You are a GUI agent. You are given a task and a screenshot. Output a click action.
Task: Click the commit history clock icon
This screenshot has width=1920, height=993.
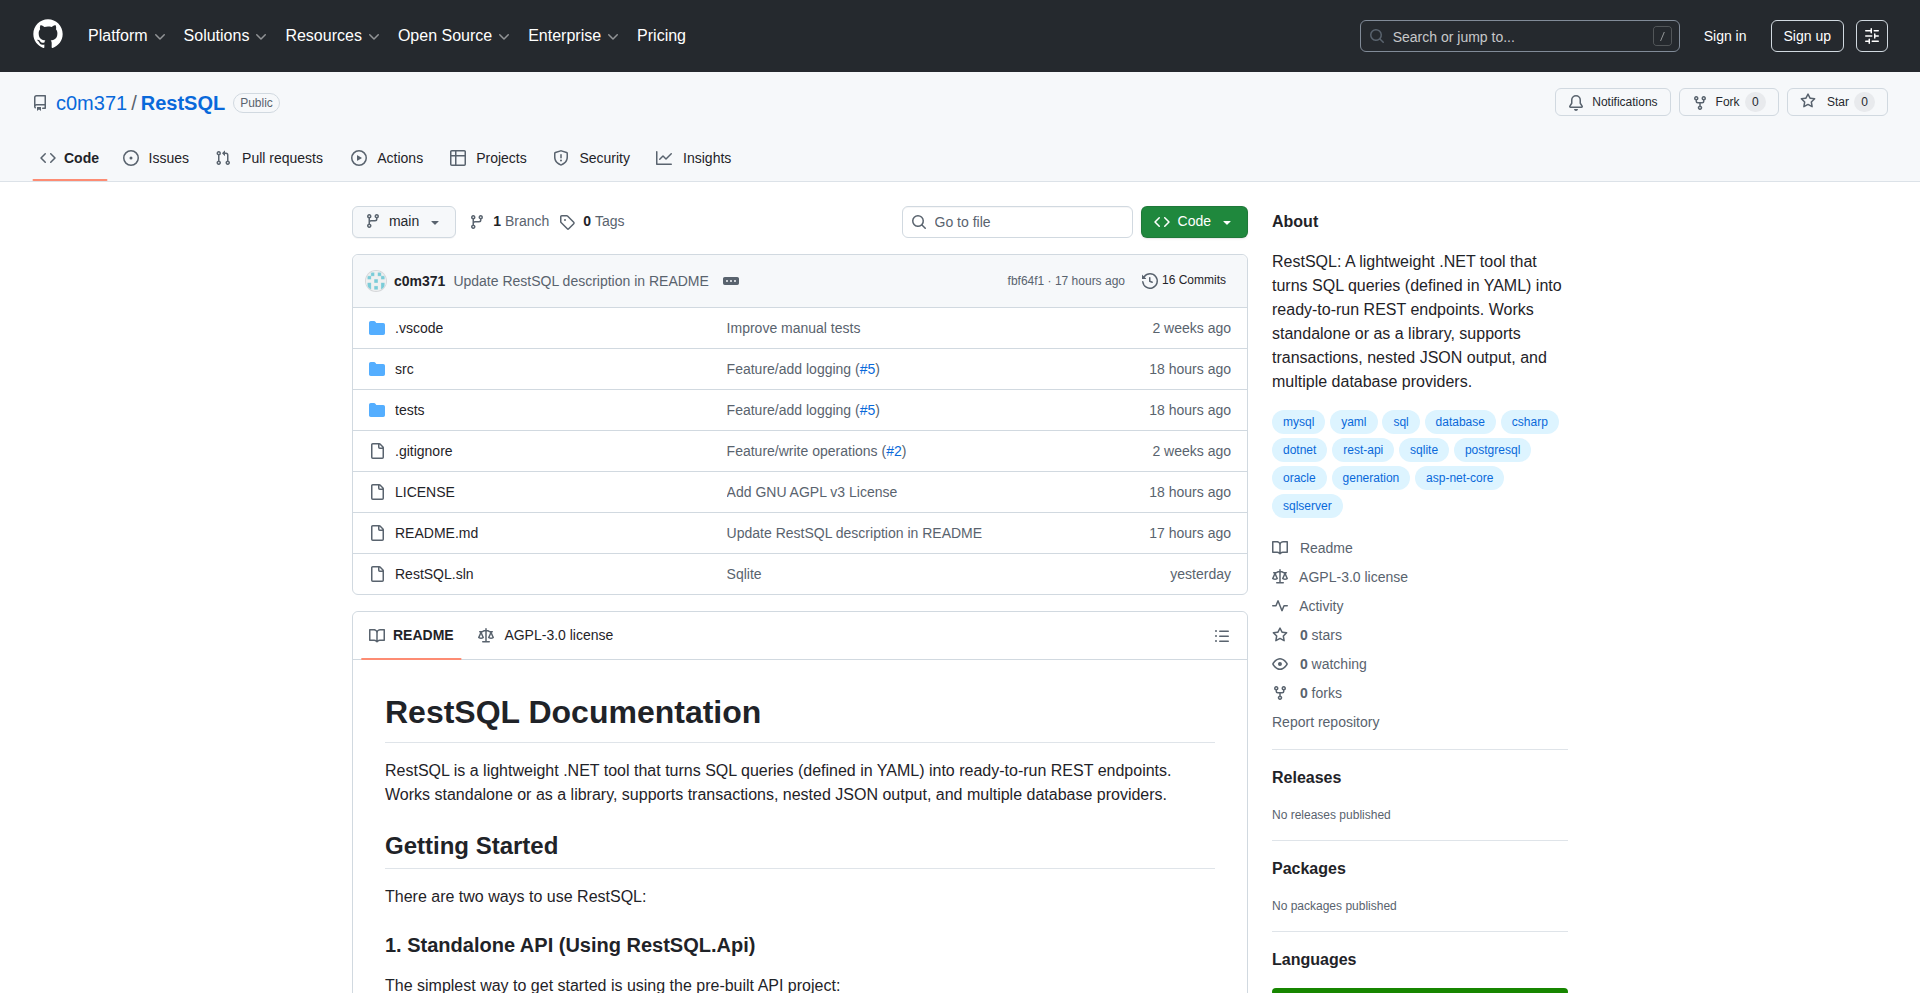click(1149, 281)
